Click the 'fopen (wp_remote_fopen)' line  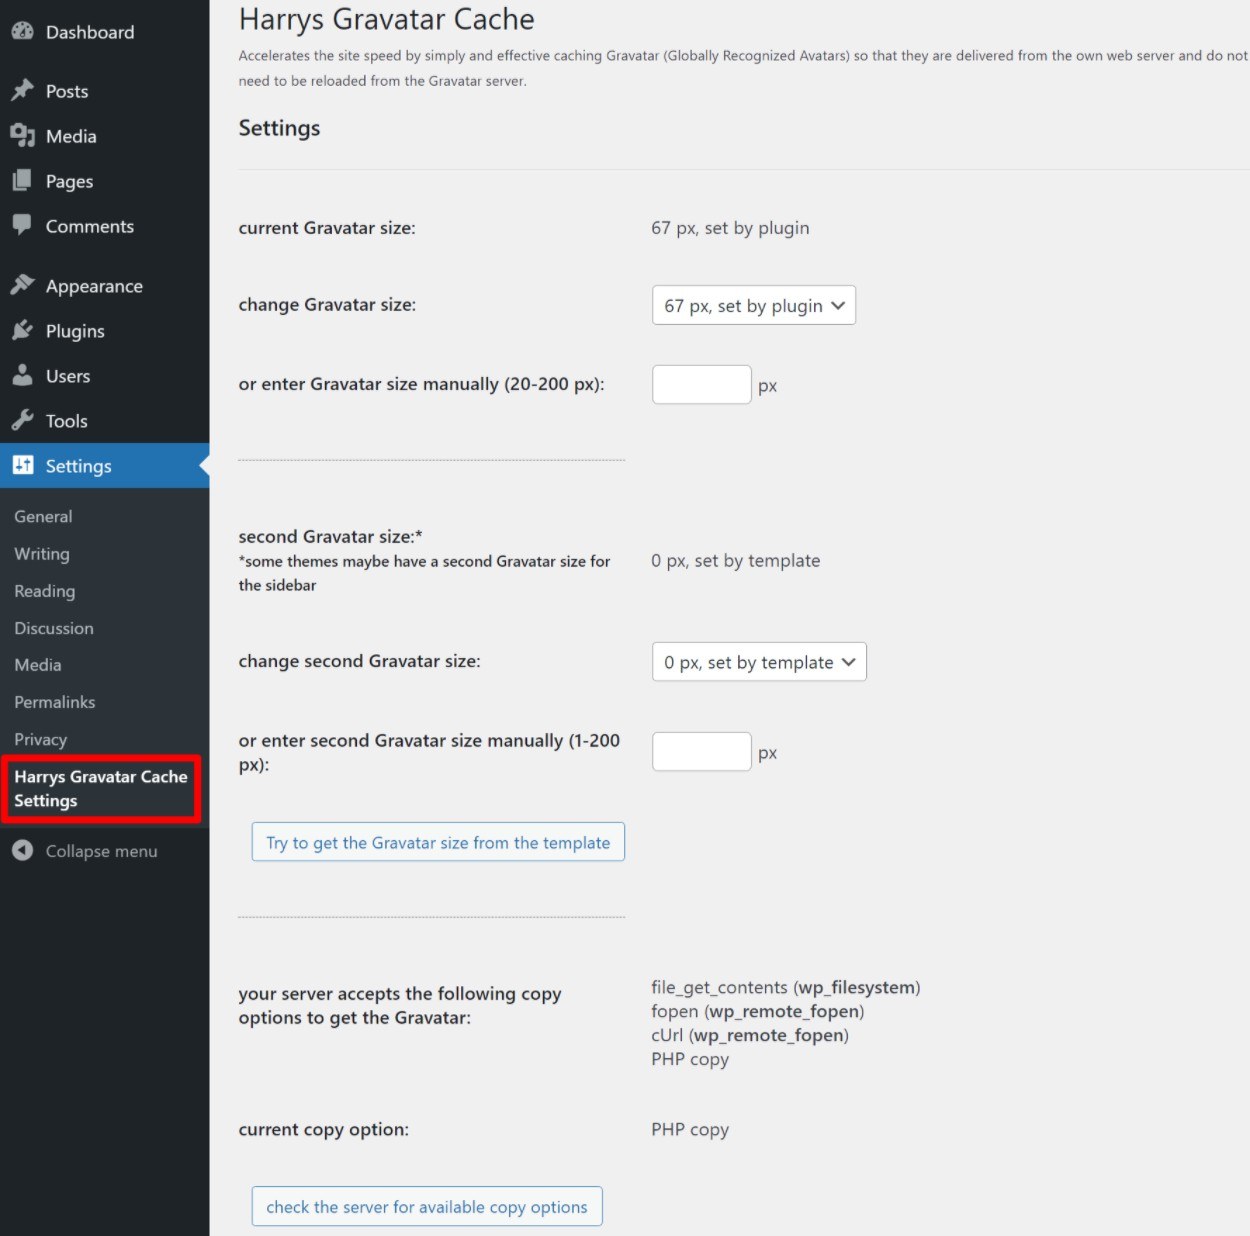point(758,1011)
